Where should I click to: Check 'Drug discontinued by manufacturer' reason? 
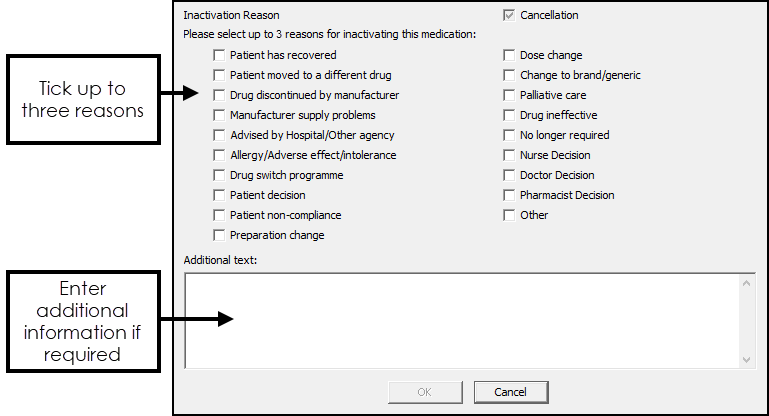219,96
